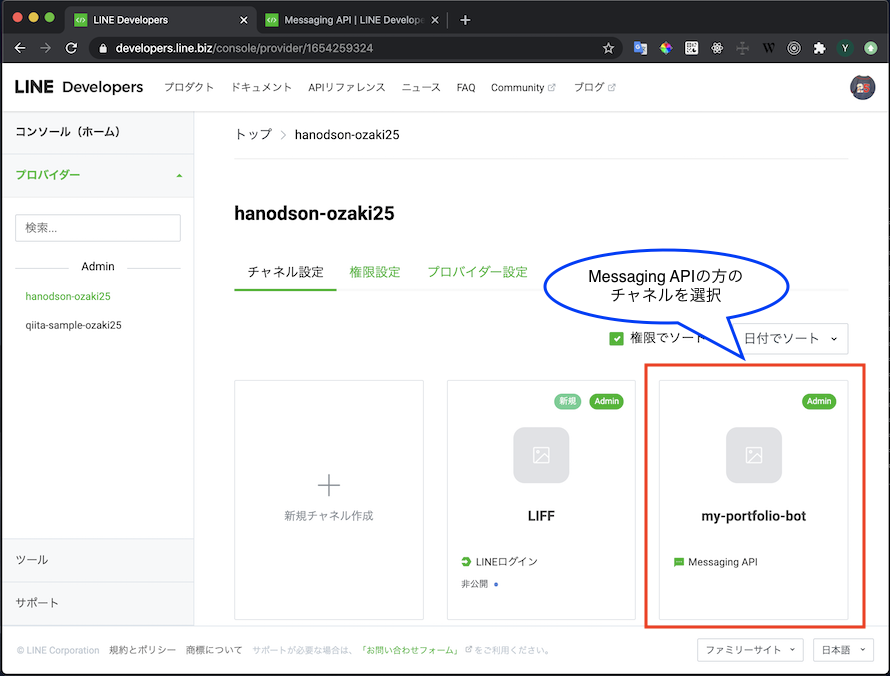
Task: Select provider hanodson-ozaki25 in sidebar
Action: click(x=68, y=296)
